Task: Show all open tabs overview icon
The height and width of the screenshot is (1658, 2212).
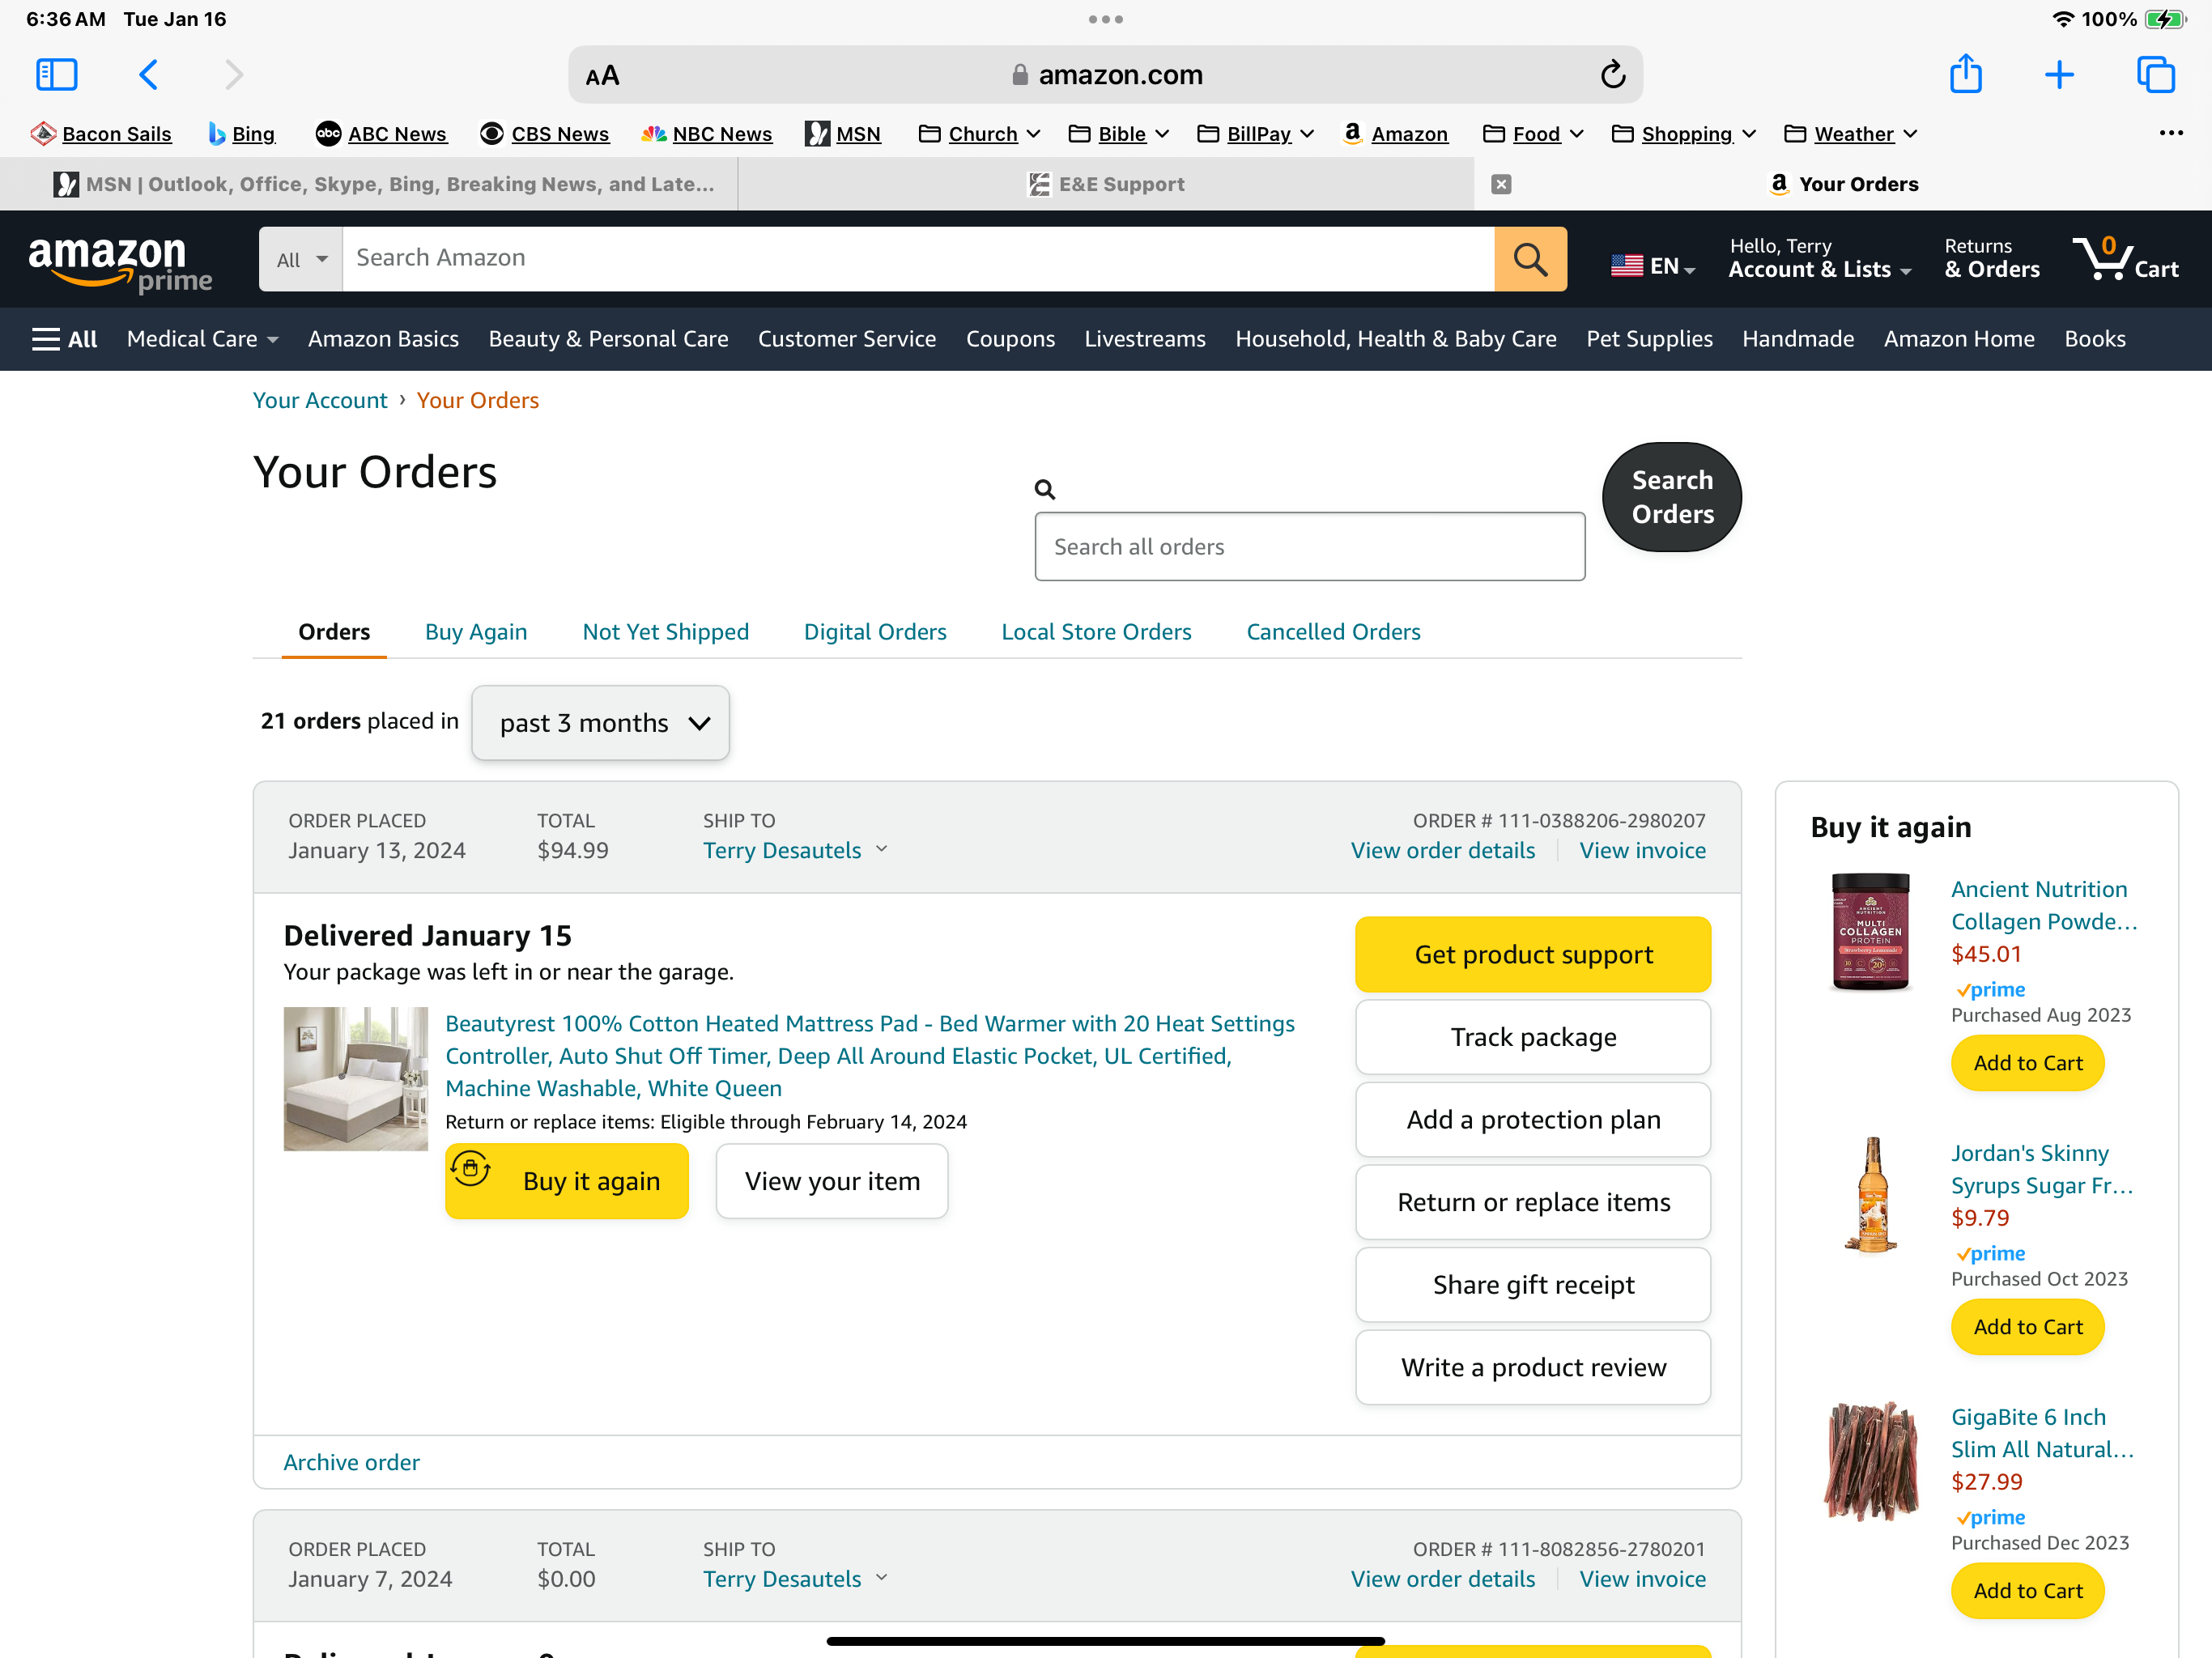Action: click(x=2155, y=75)
